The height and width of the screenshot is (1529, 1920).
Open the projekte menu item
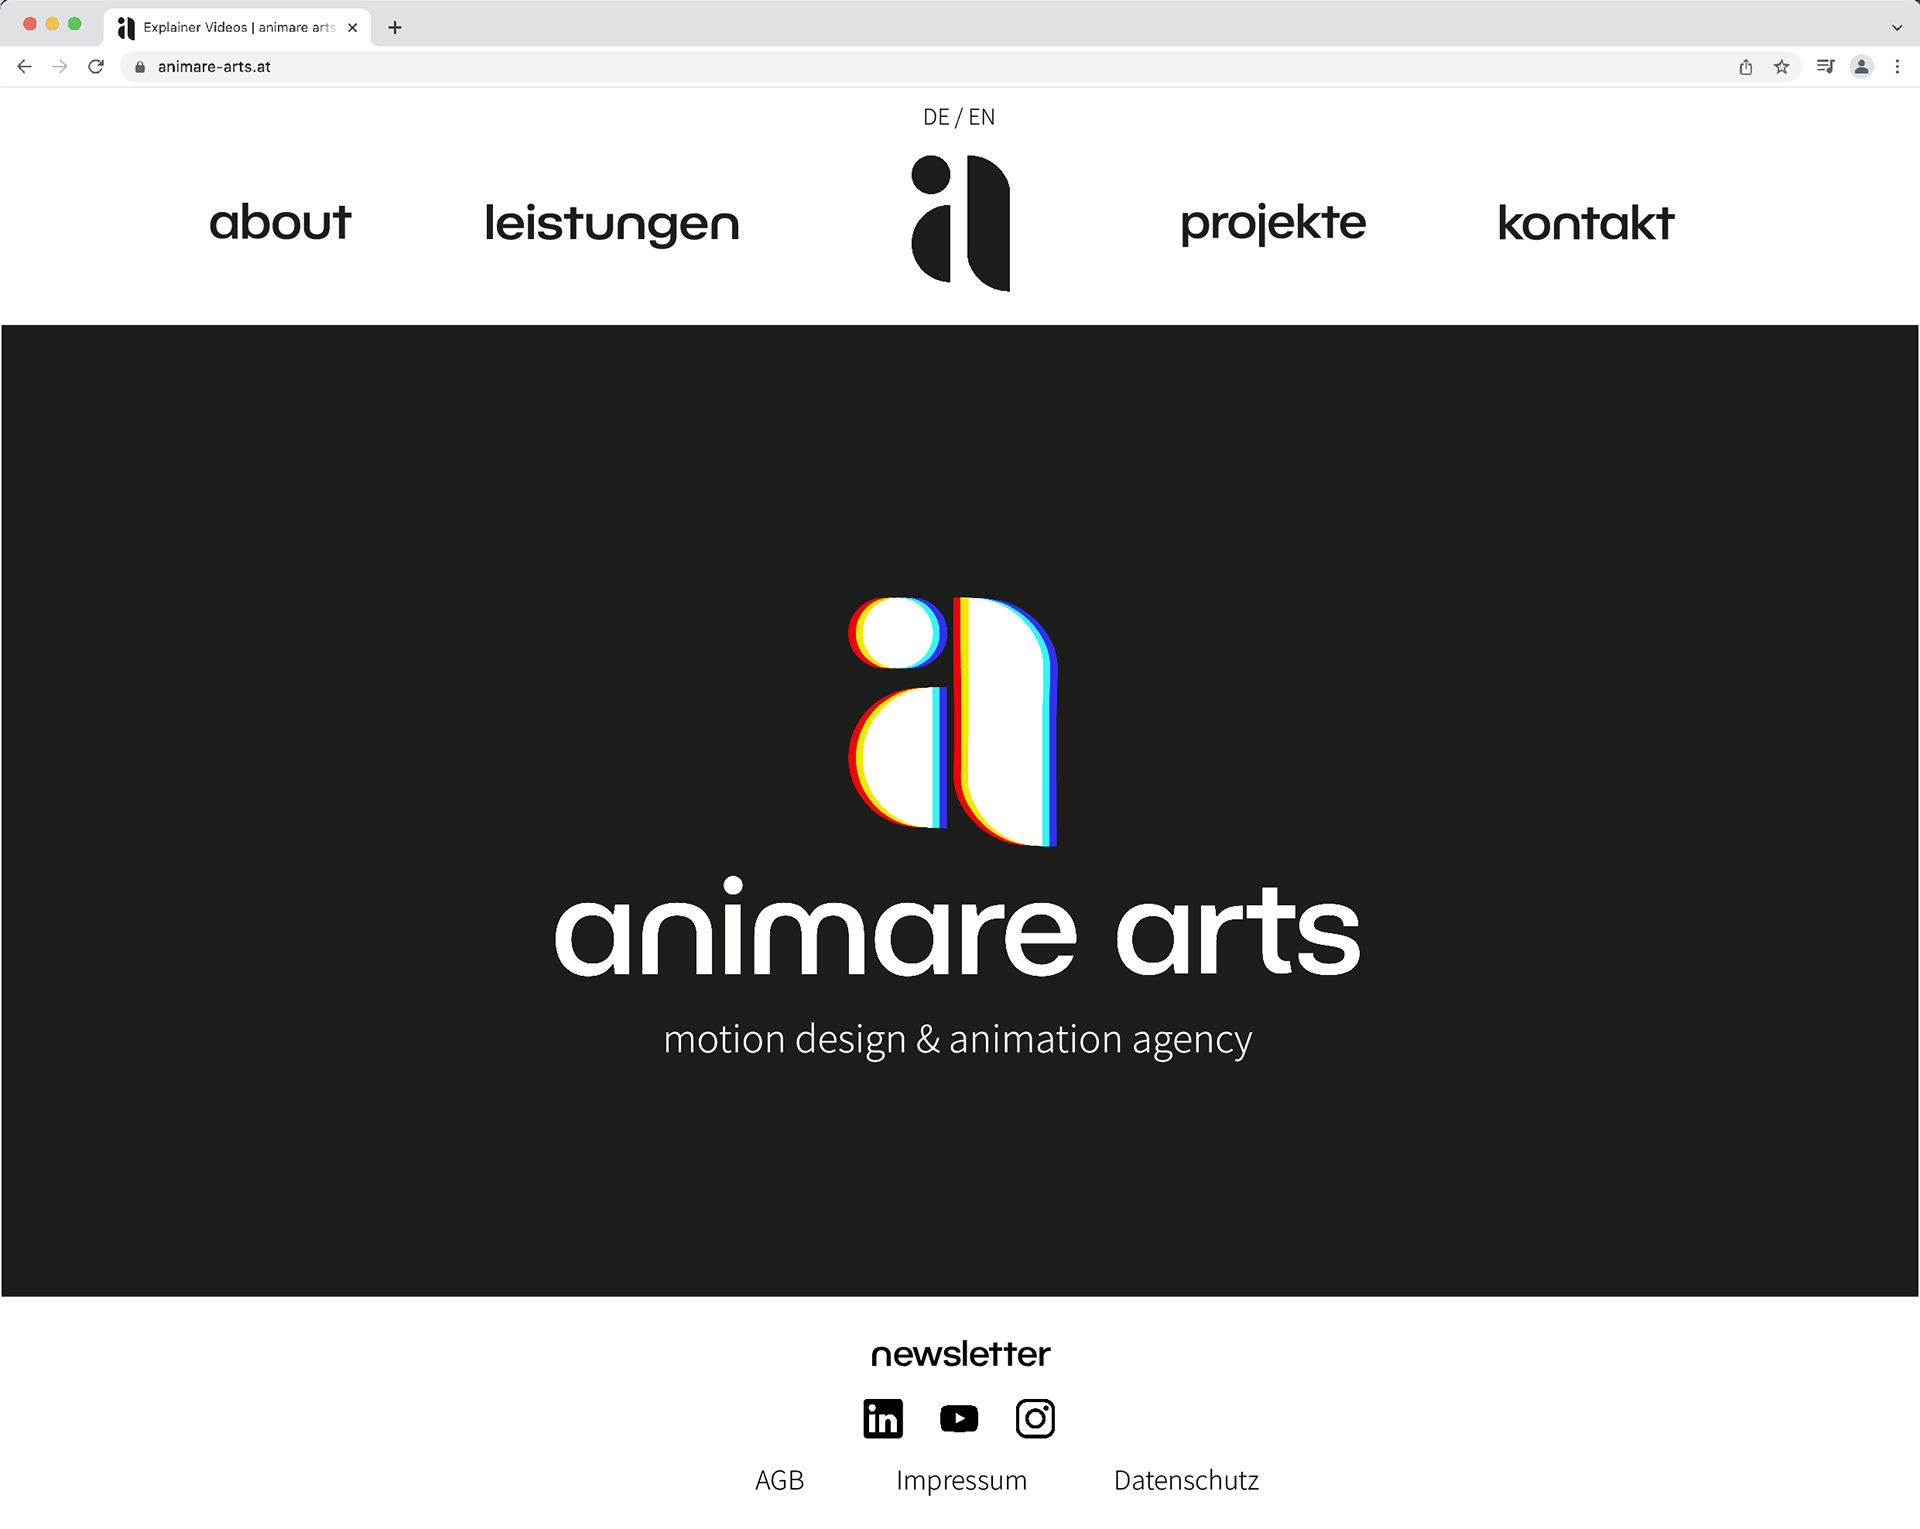point(1272,222)
